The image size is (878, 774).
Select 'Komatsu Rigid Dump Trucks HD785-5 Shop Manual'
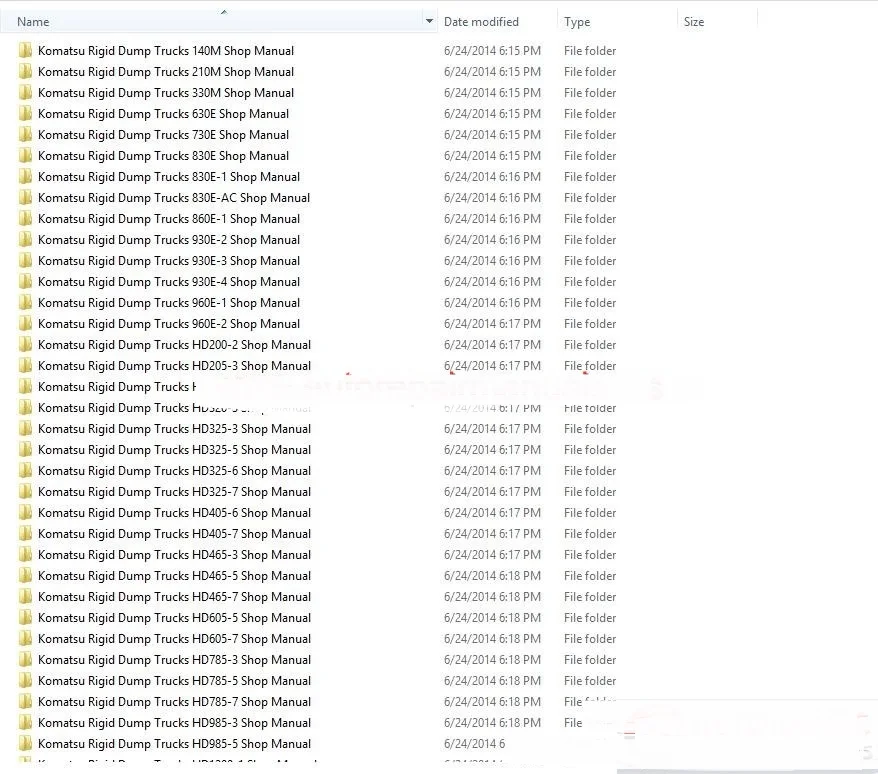click(x=174, y=681)
